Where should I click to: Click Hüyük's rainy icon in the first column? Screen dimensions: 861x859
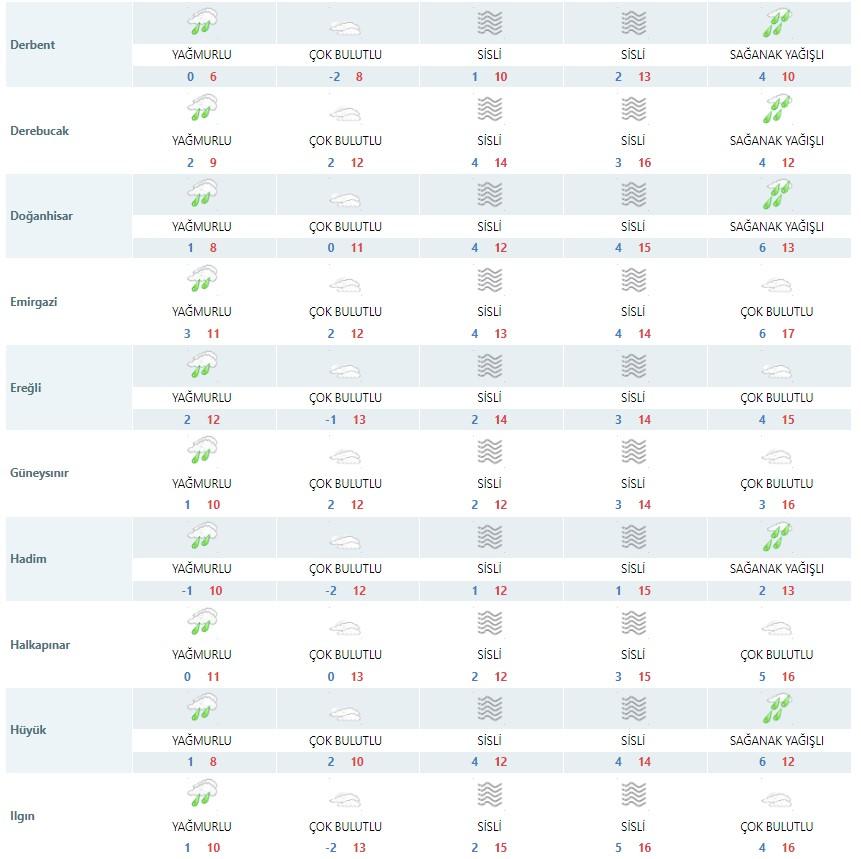[x=202, y=707]
